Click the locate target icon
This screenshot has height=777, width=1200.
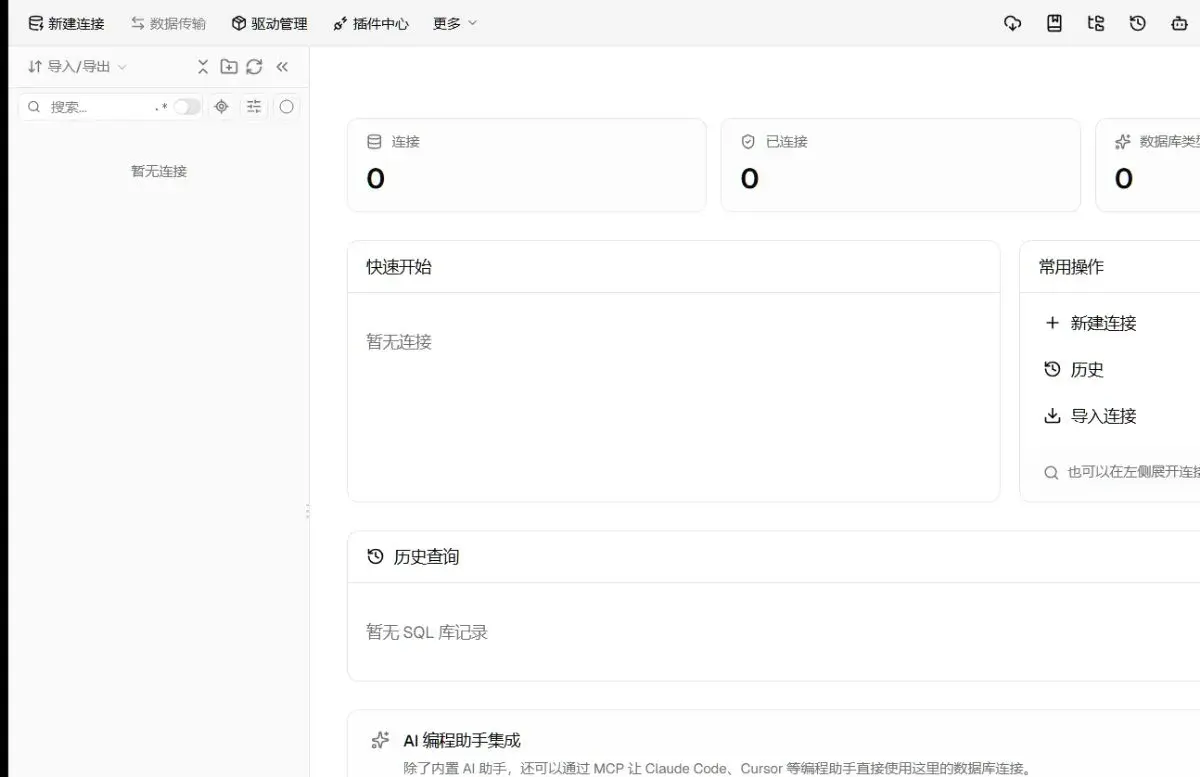coord(222,107)
